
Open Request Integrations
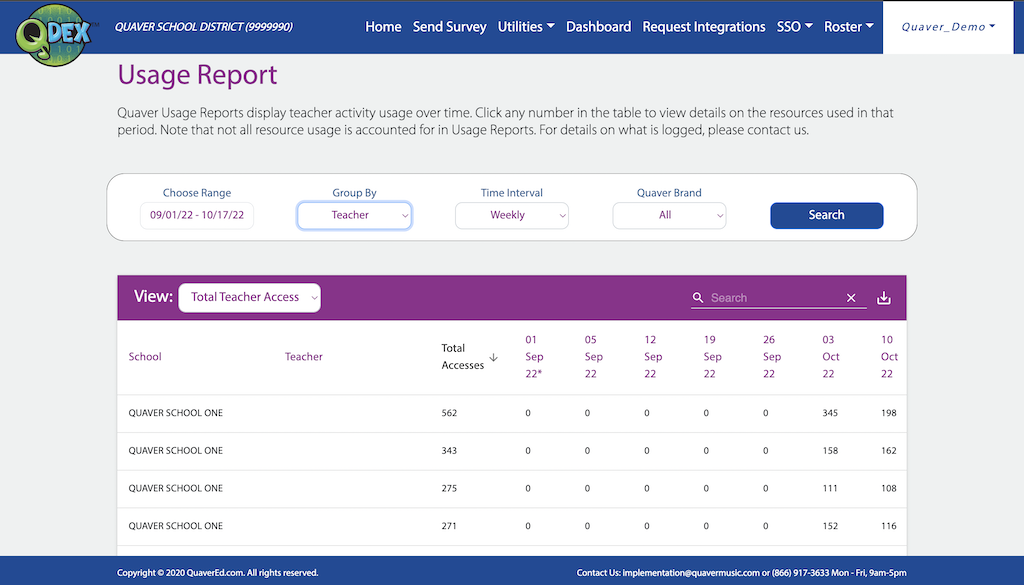tap(703, 27)
